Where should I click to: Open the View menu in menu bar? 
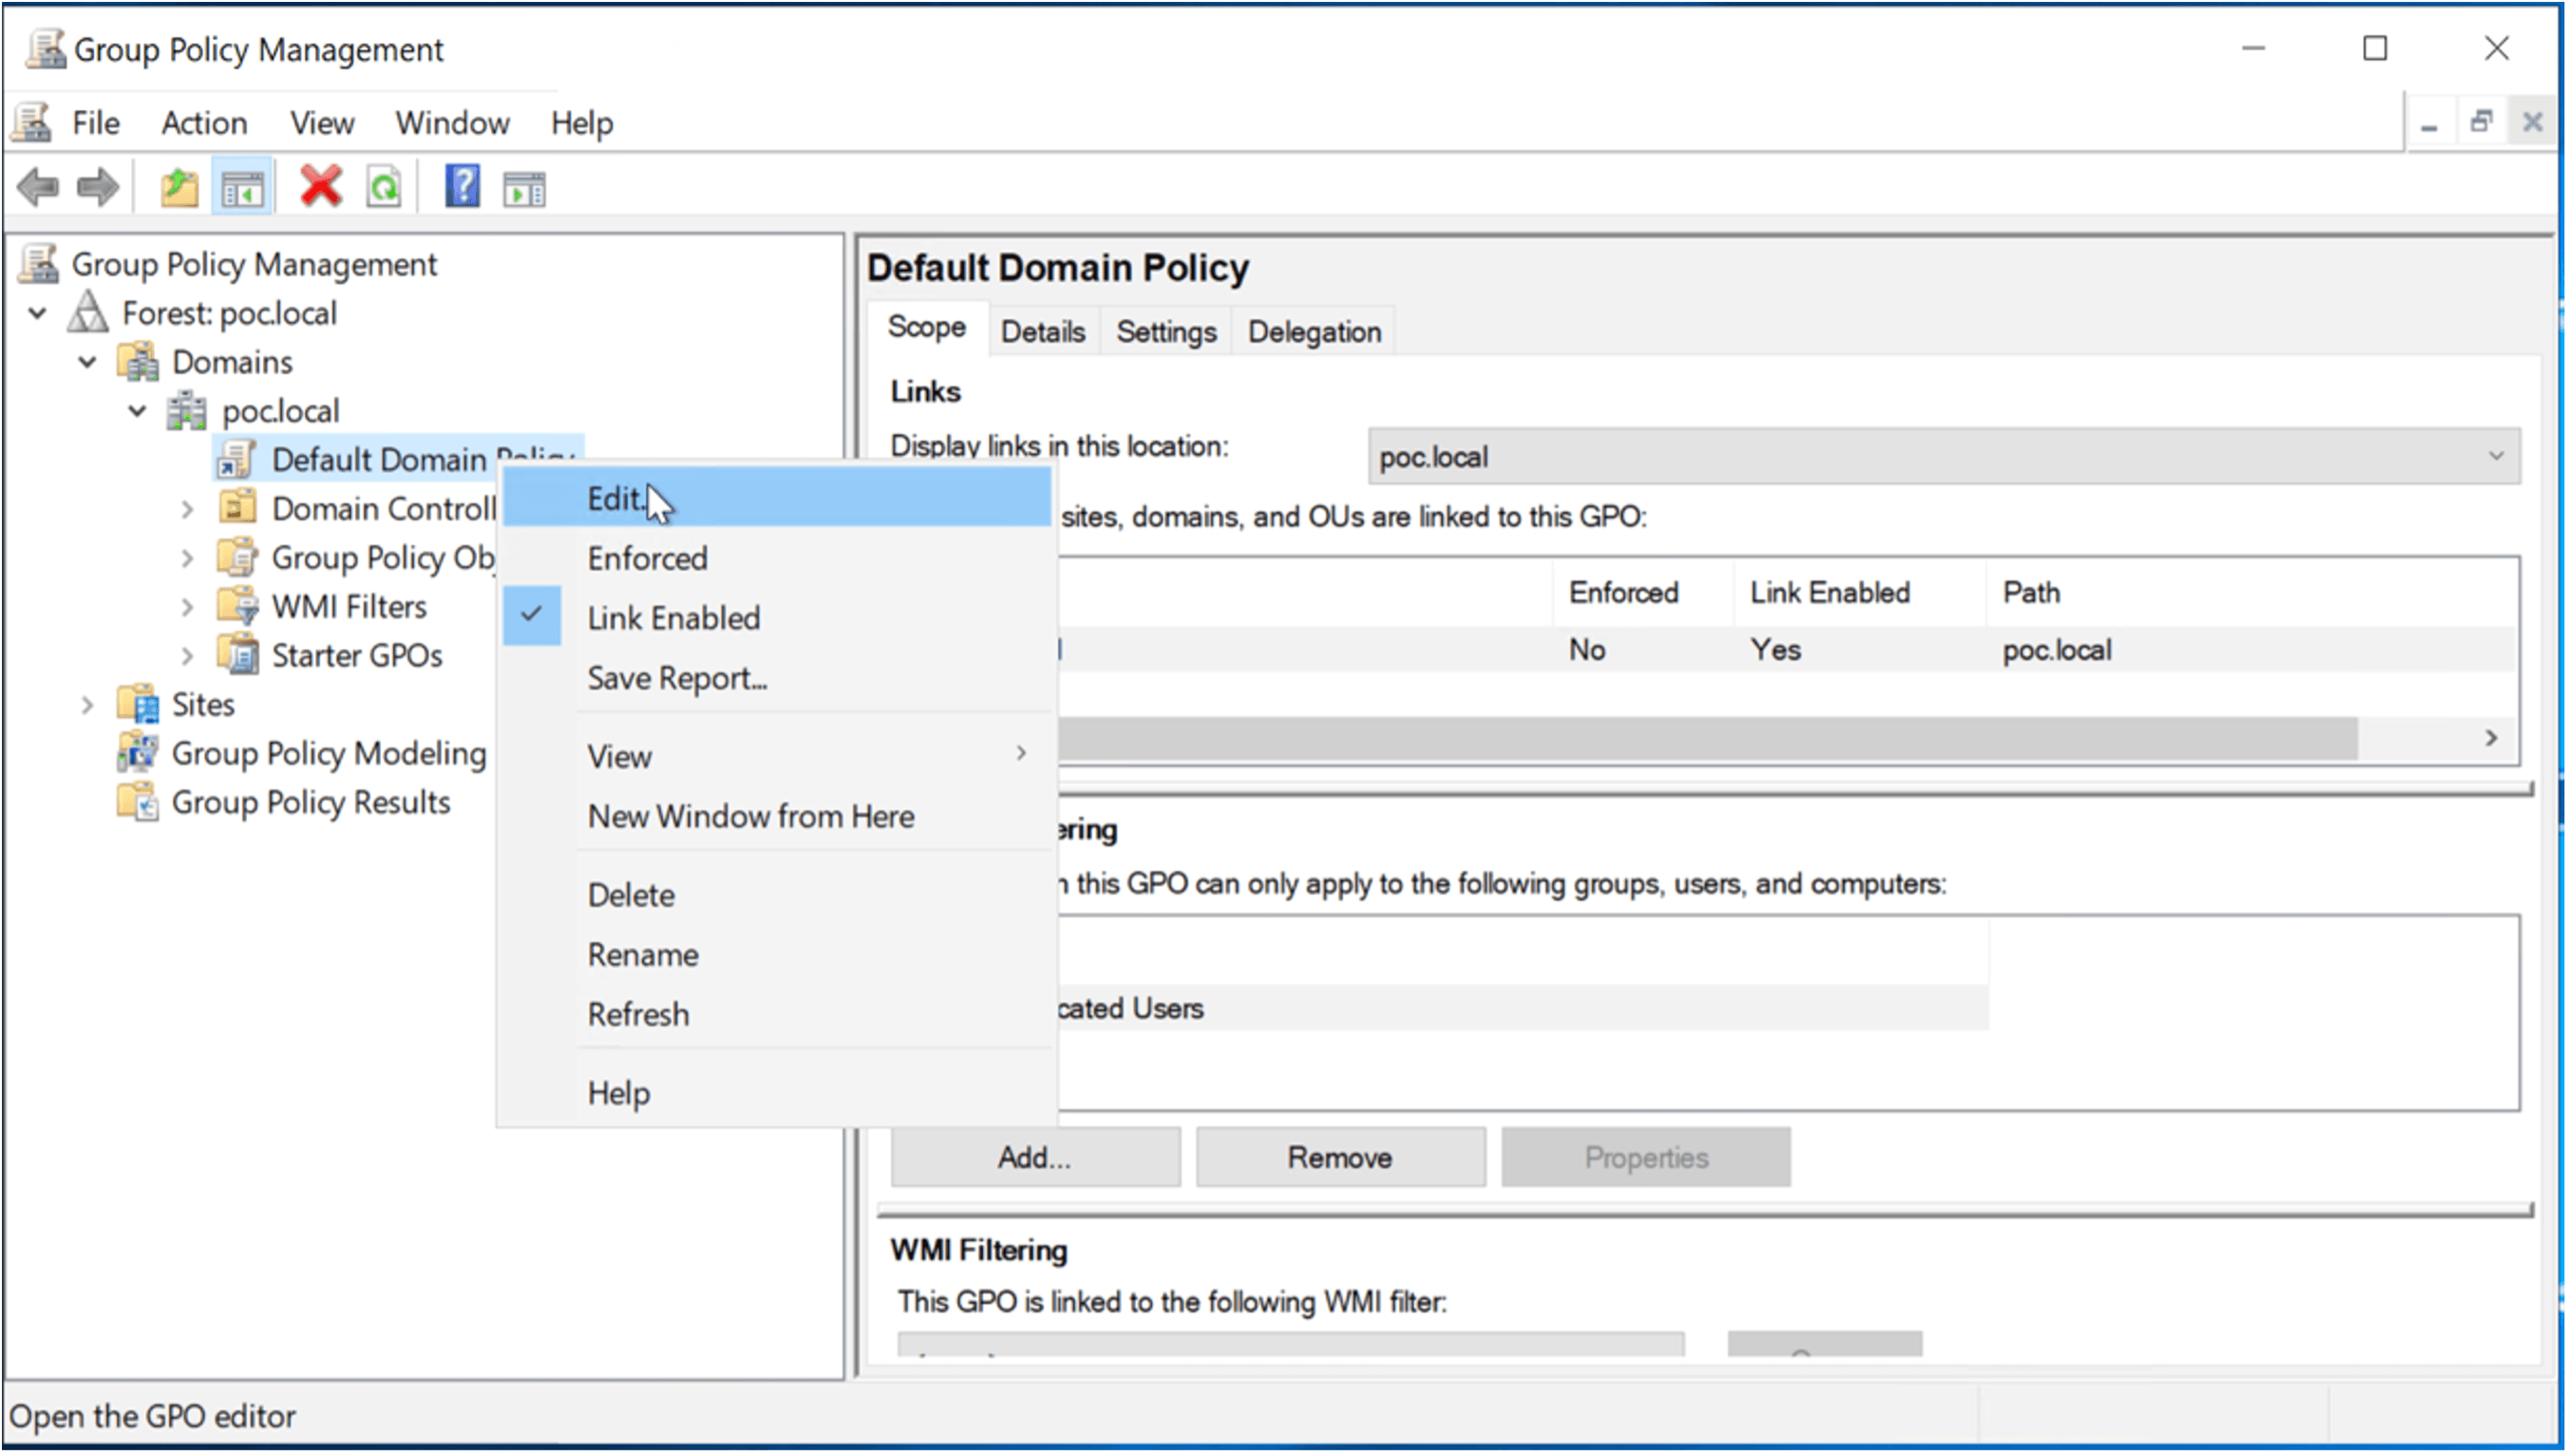[x=322, y=123]
